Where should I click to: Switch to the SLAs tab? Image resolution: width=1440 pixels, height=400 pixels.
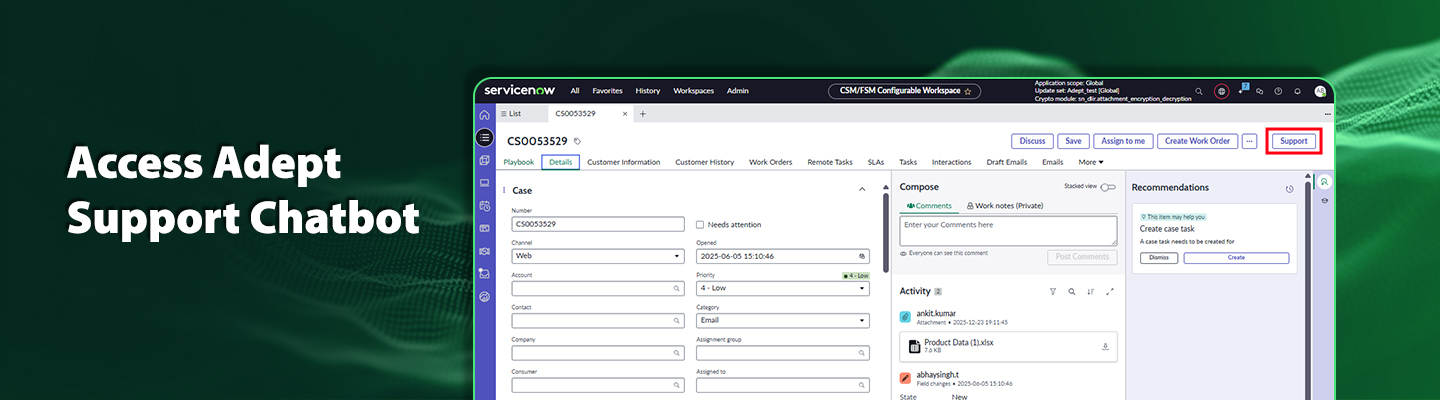click(876, 162)
